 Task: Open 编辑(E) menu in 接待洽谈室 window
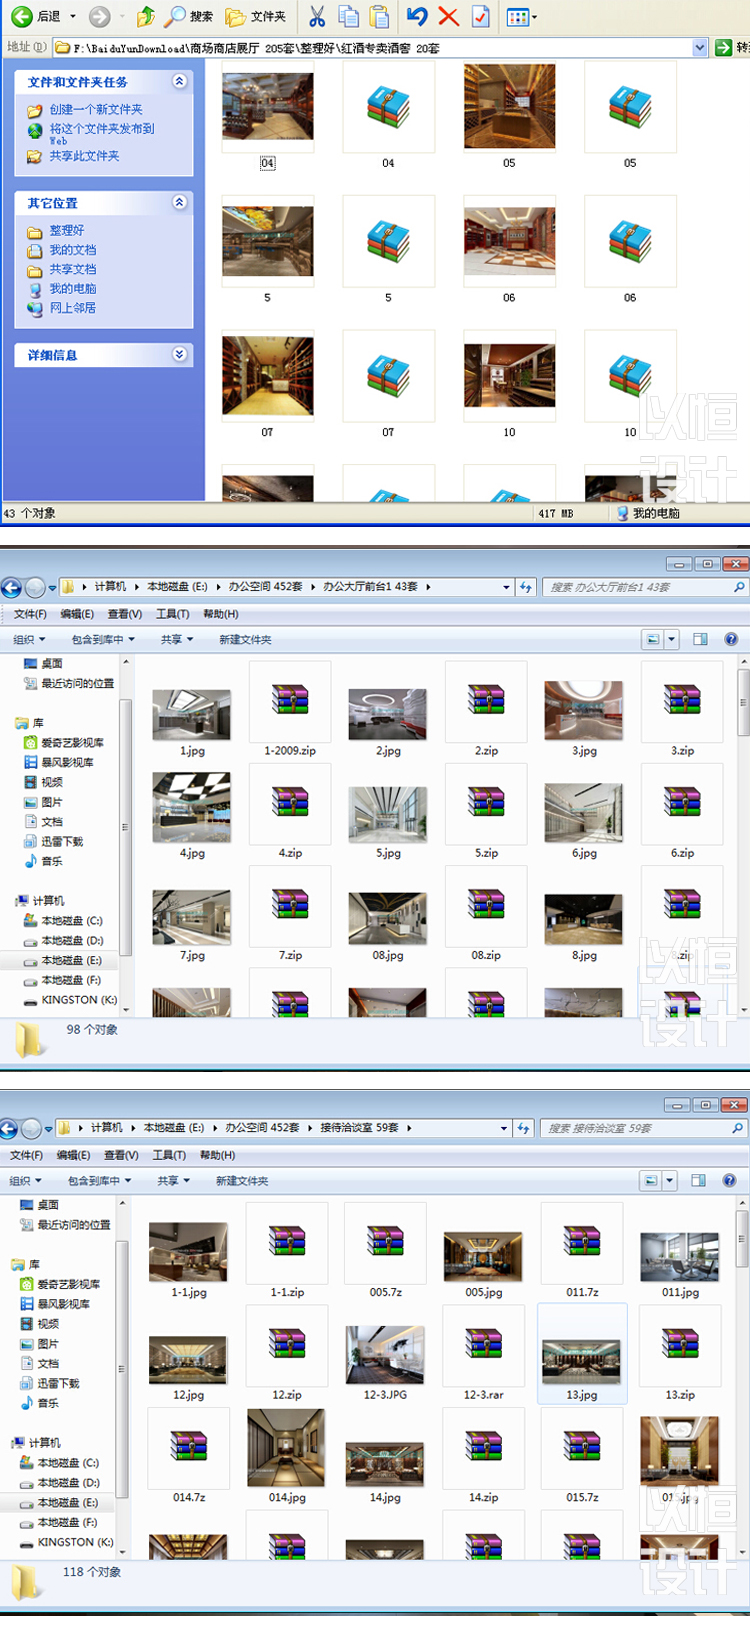[x=73, y=1155]
